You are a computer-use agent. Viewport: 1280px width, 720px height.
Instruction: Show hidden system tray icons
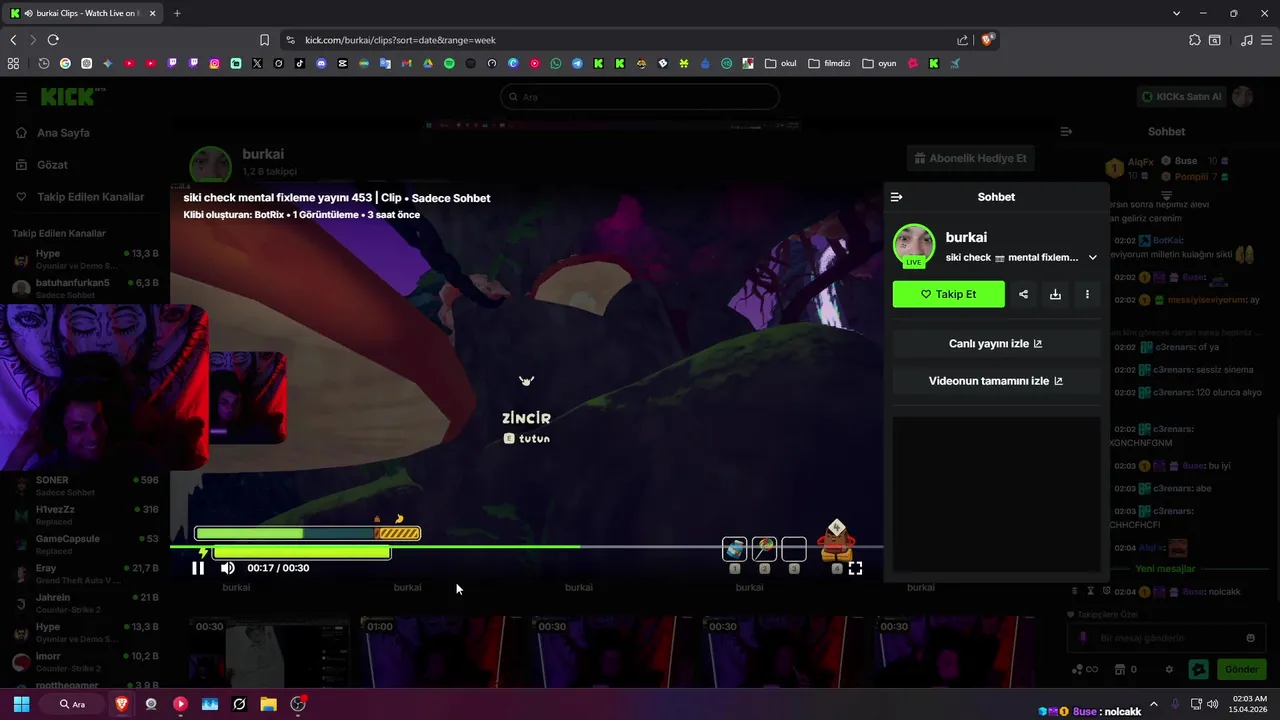pos(1153,704)
